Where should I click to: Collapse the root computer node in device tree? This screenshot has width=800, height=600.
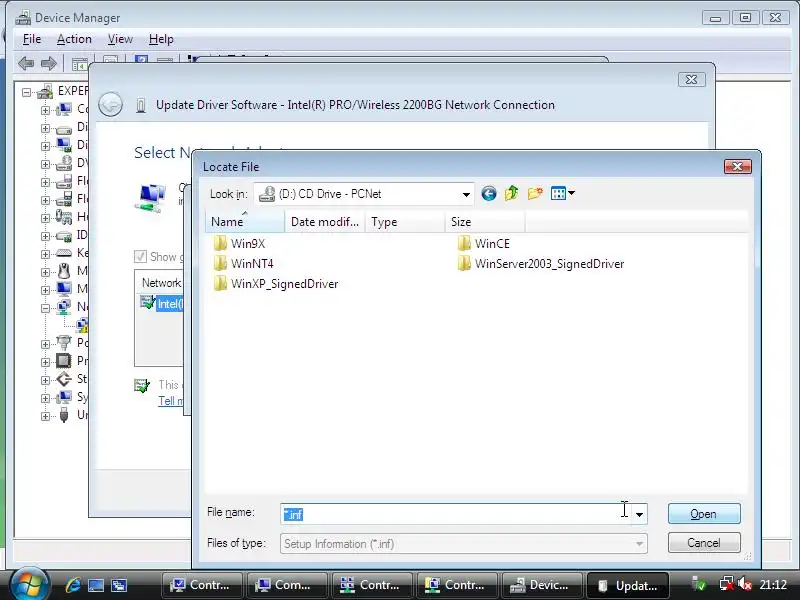[x=26, y=92]
